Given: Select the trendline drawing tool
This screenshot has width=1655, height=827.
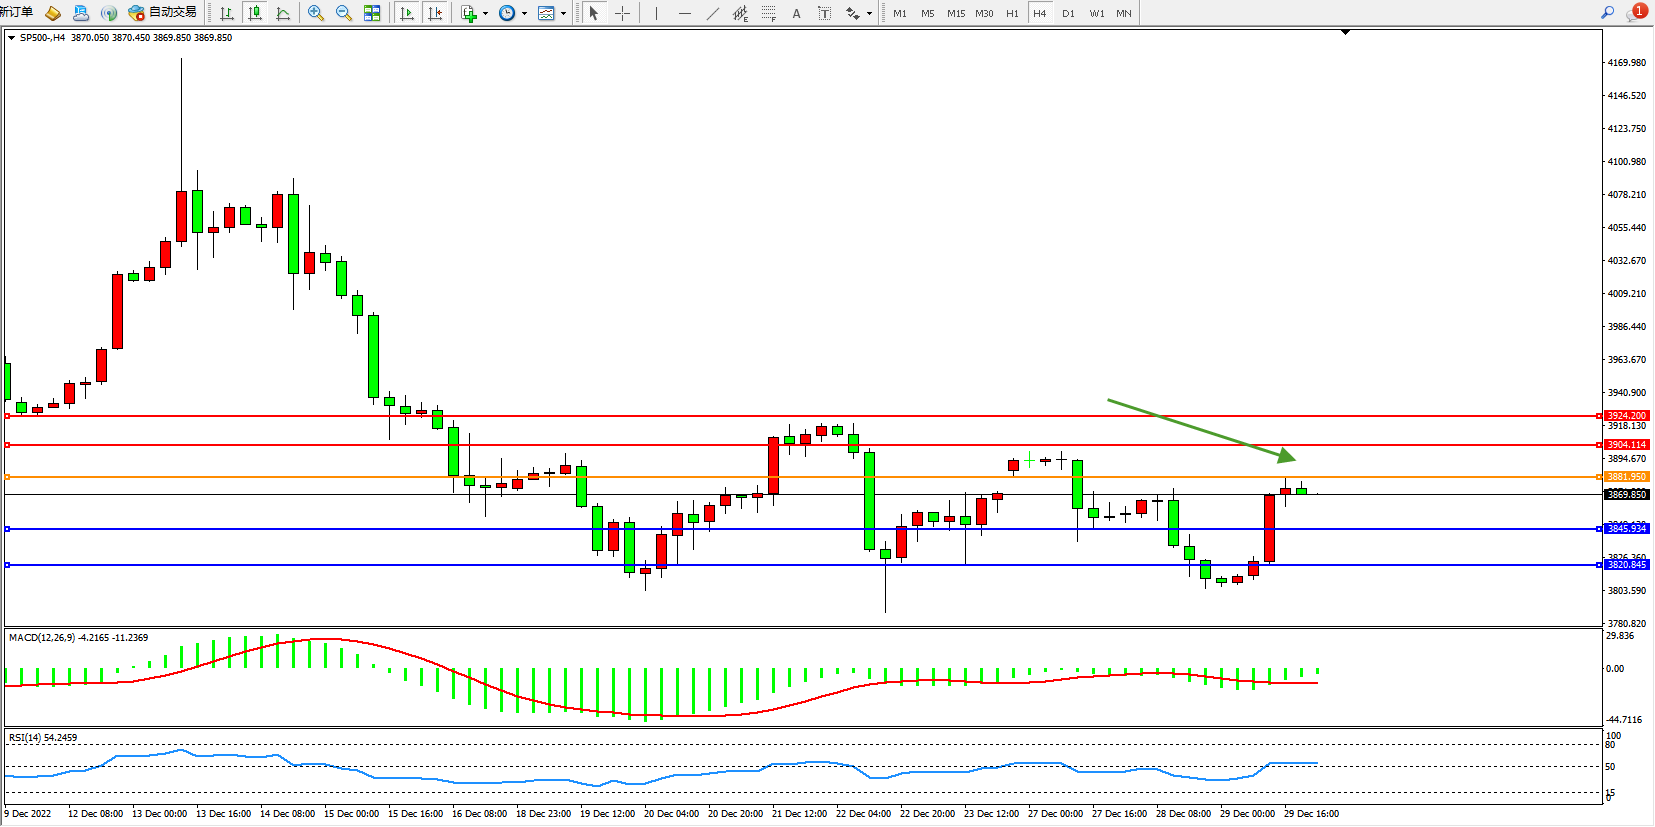Looking at the screenshot, I should click(x=712, y=13).
